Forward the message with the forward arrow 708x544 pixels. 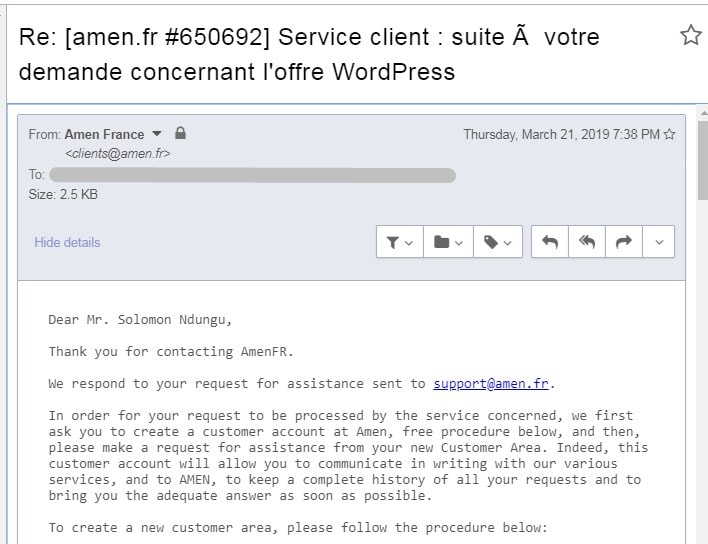coord(624,242)
